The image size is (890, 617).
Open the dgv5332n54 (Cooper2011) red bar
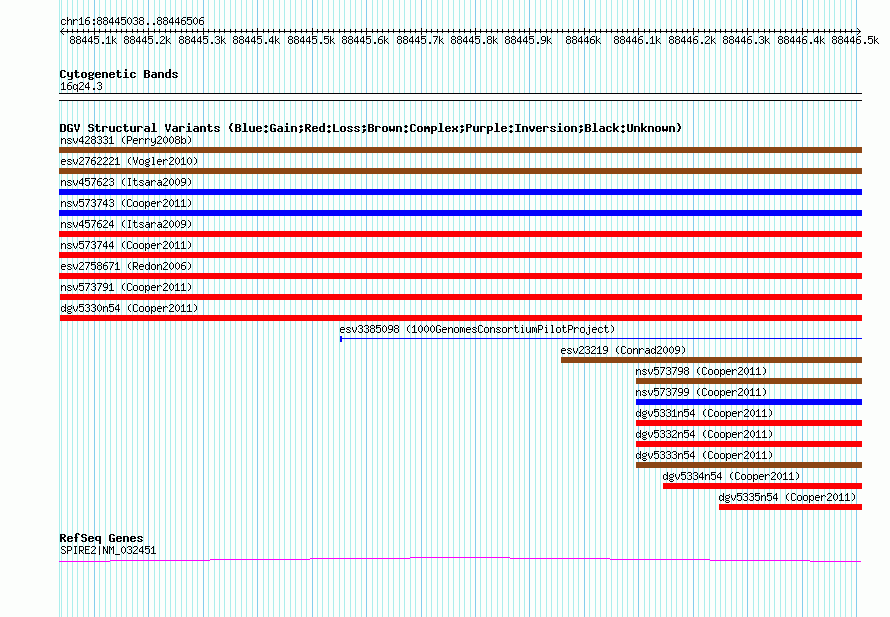click(x=749, y=444)
